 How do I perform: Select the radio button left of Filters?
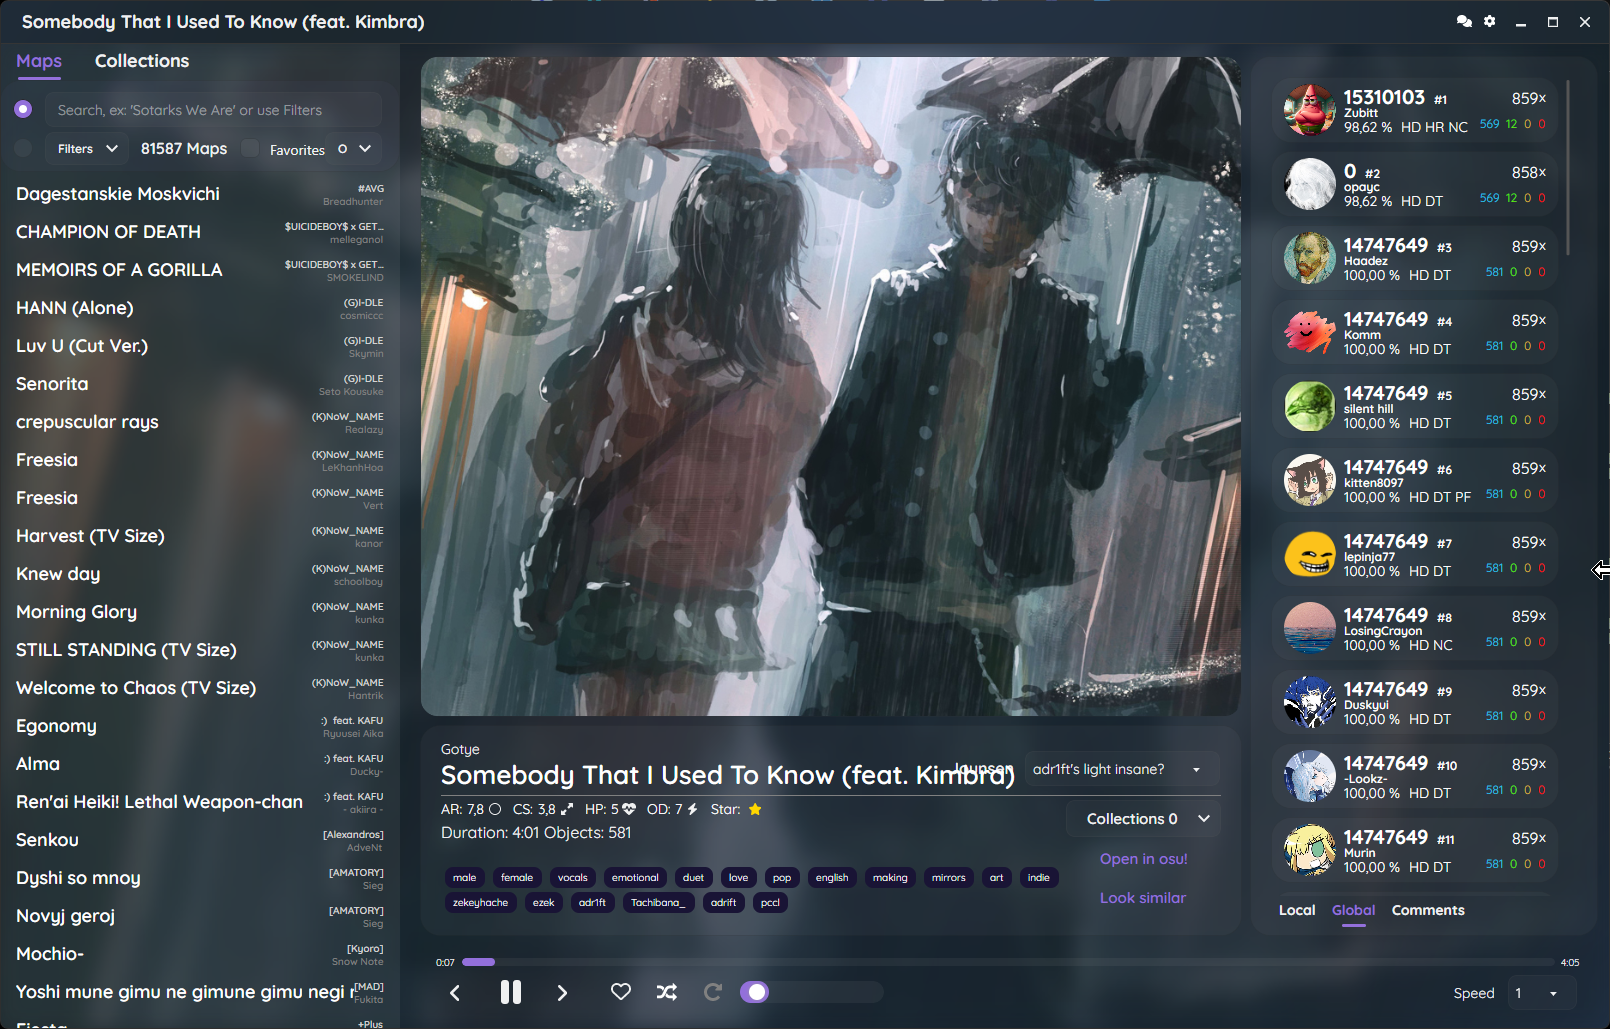(23, 149)
